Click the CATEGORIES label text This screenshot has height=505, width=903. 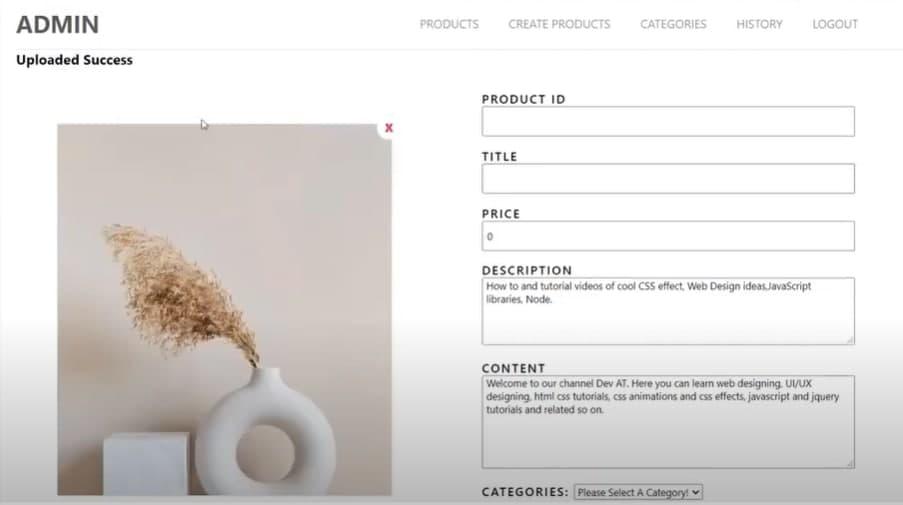coord(525,492)
